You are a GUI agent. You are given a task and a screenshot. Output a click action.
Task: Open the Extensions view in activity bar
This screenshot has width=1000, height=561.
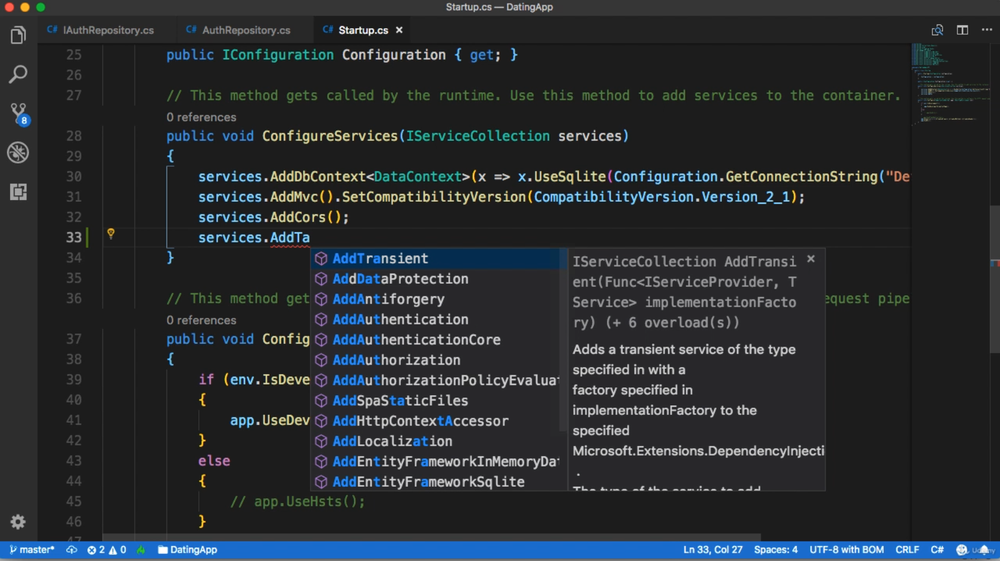18,192
